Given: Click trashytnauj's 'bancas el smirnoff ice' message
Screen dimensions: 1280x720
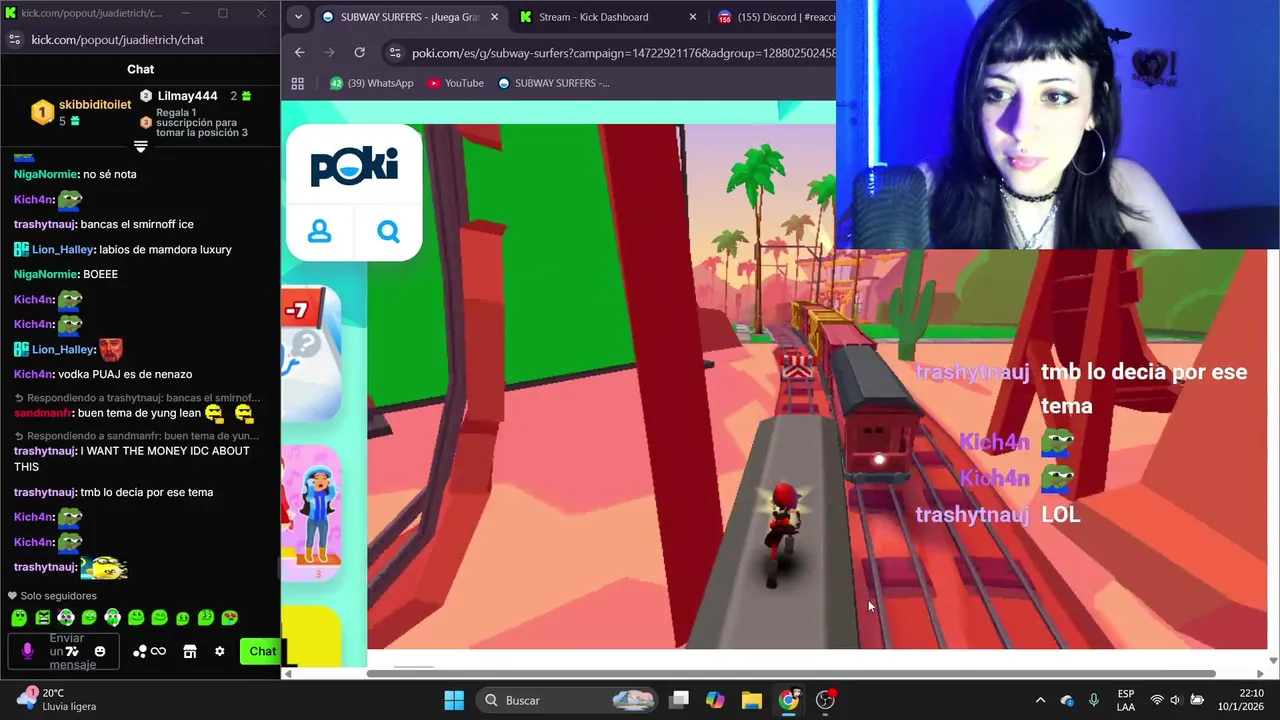Looking at the screenshot, I should coord(137,224).
